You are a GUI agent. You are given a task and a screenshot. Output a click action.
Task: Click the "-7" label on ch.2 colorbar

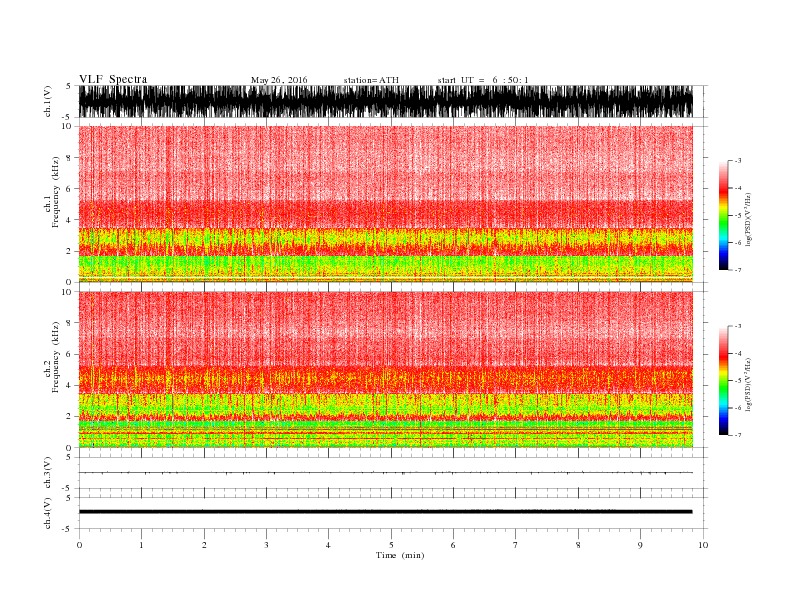[x=738, y=435]
